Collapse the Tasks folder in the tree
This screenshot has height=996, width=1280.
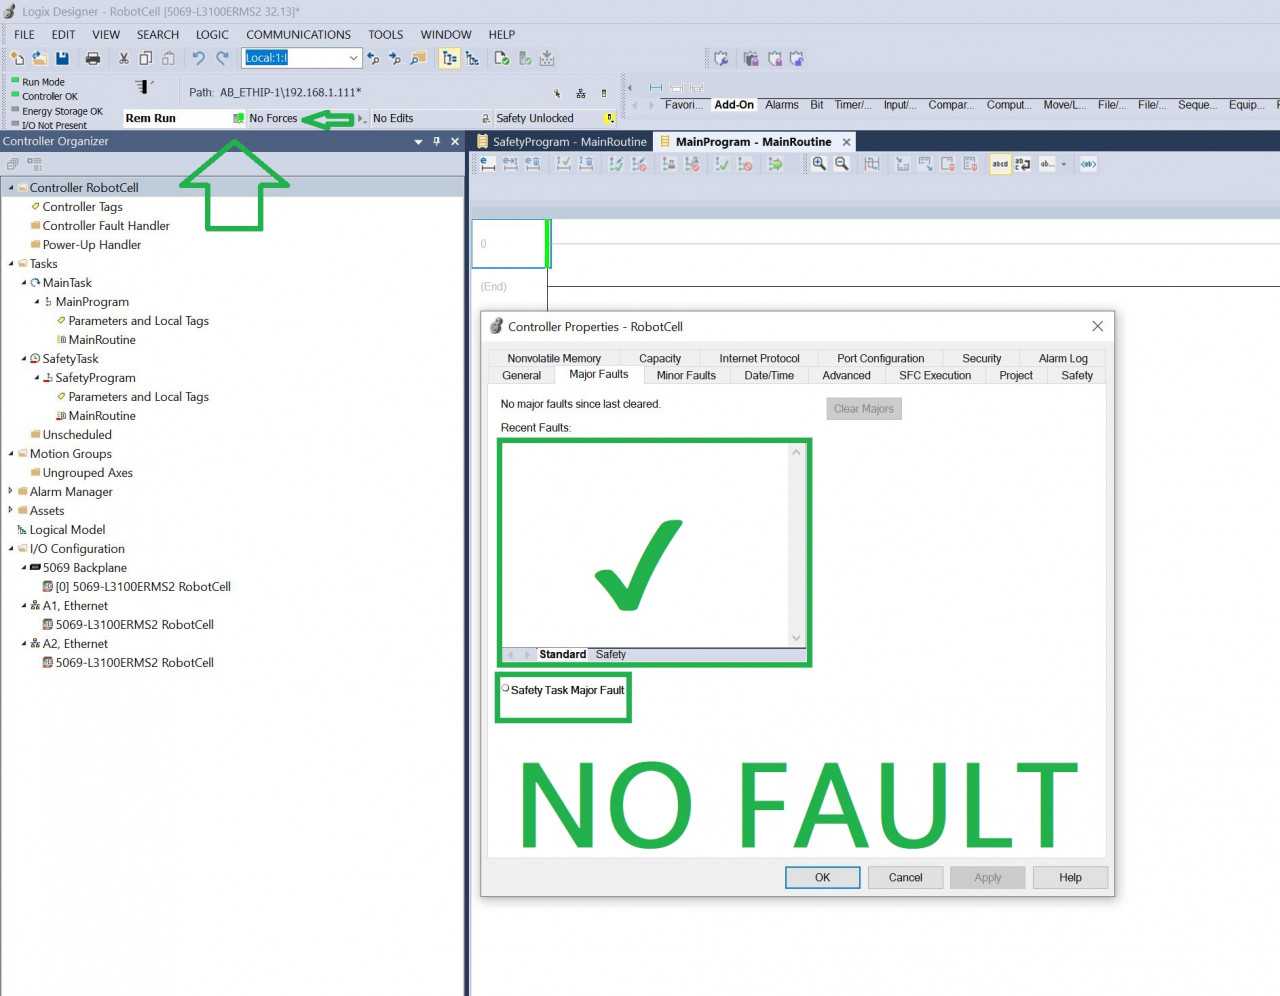pyautogui.click(x=11, y=264)
